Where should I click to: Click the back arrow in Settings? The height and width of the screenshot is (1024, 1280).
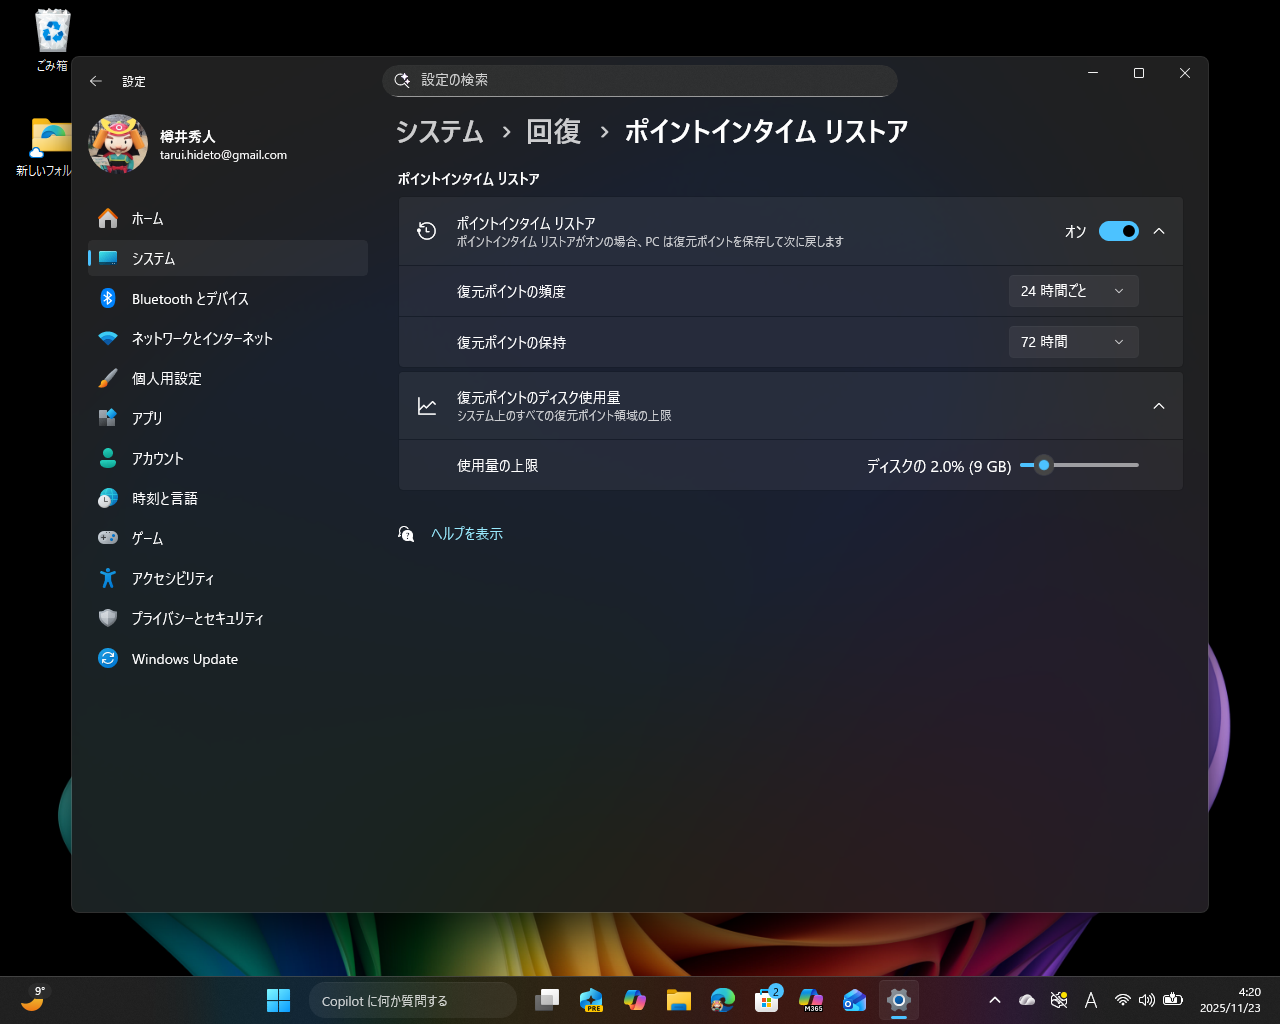[96, 81]
